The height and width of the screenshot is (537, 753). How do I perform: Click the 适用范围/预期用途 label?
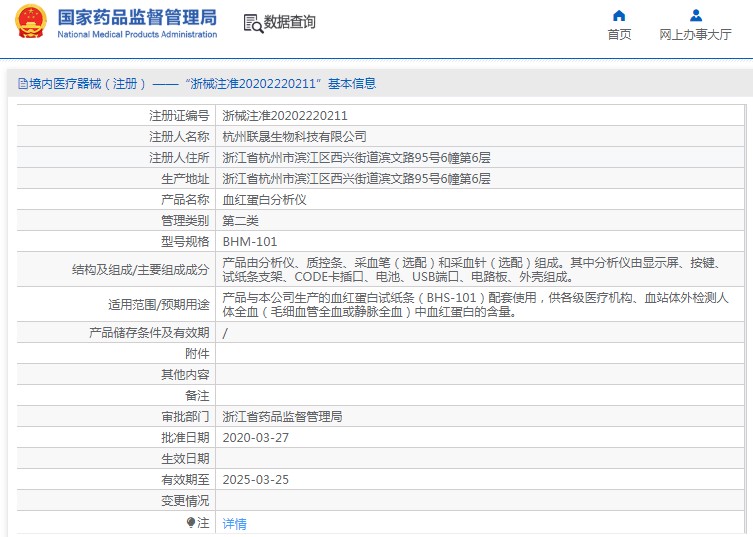coord(159,305)
